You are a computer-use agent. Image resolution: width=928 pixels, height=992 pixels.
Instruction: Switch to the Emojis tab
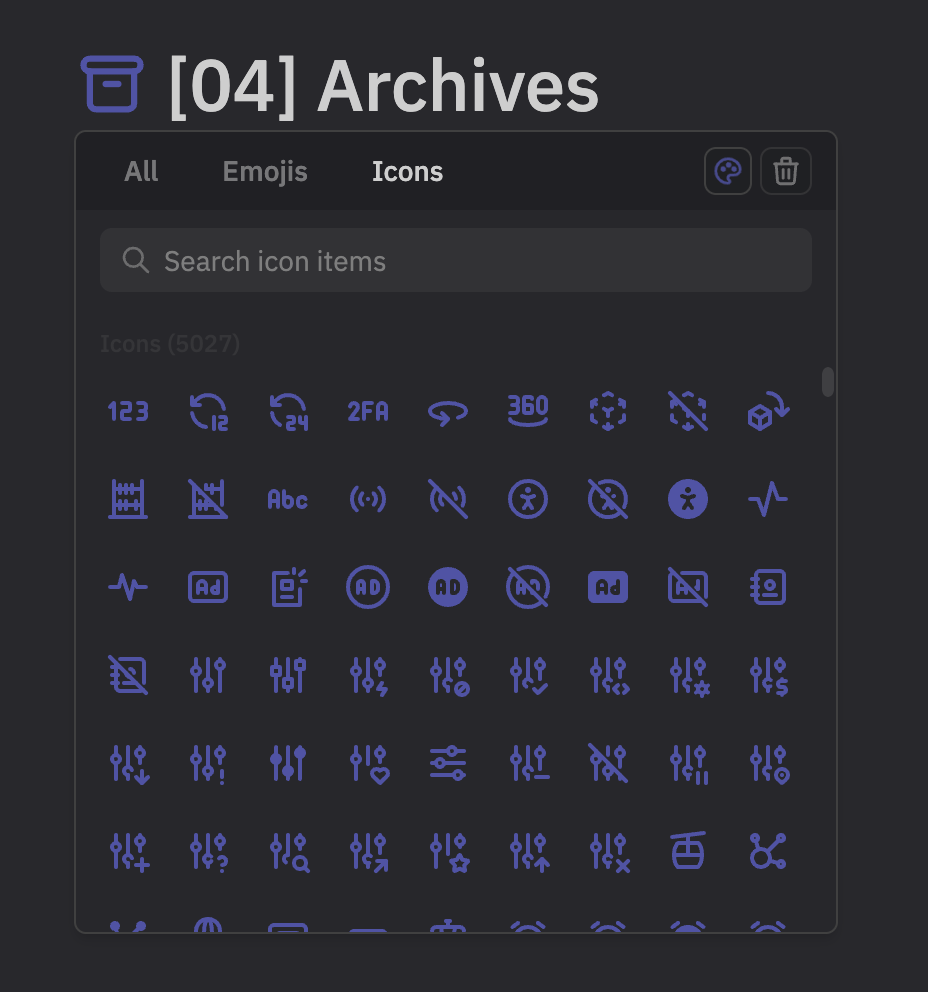tap(264, 171)
